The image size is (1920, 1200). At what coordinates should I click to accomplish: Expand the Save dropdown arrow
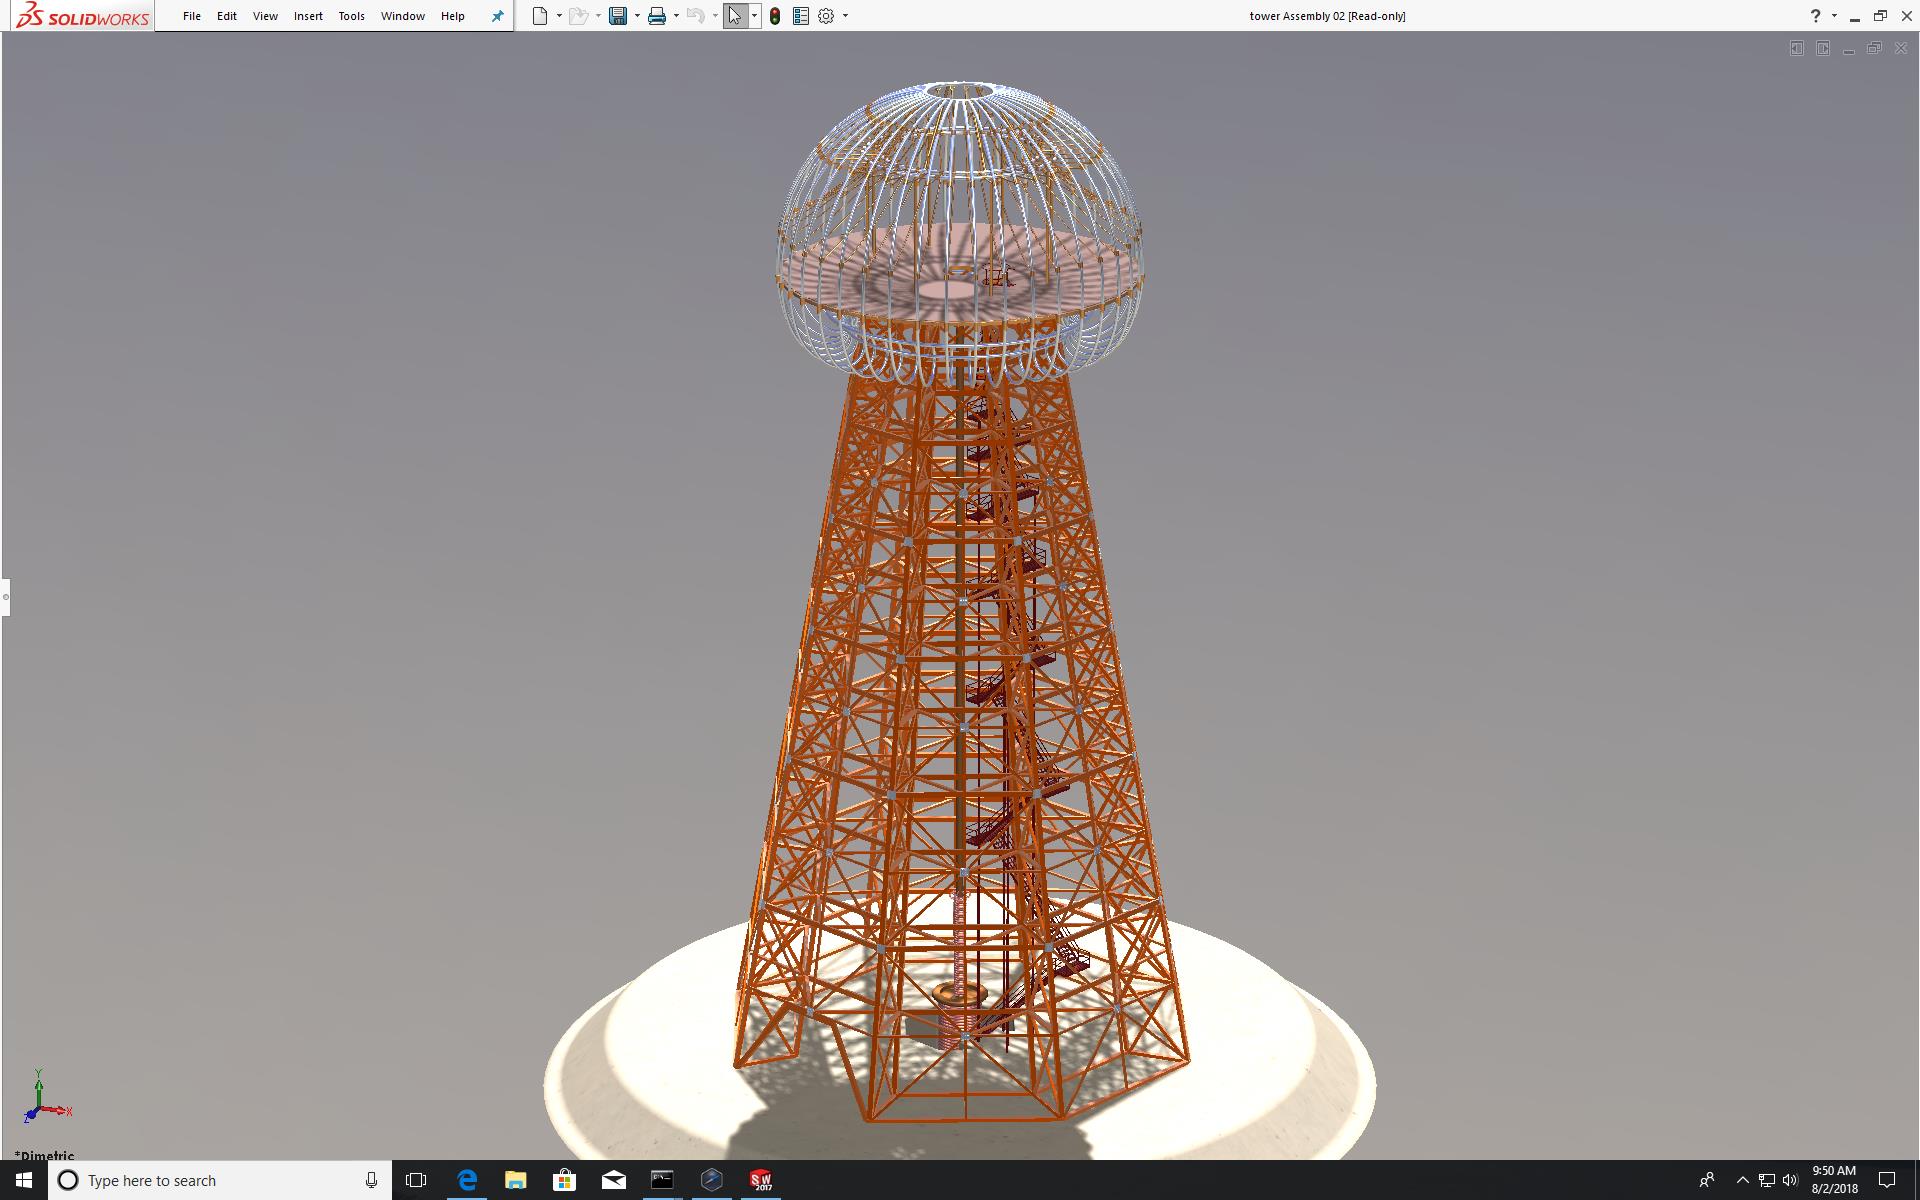pos(637,16)
